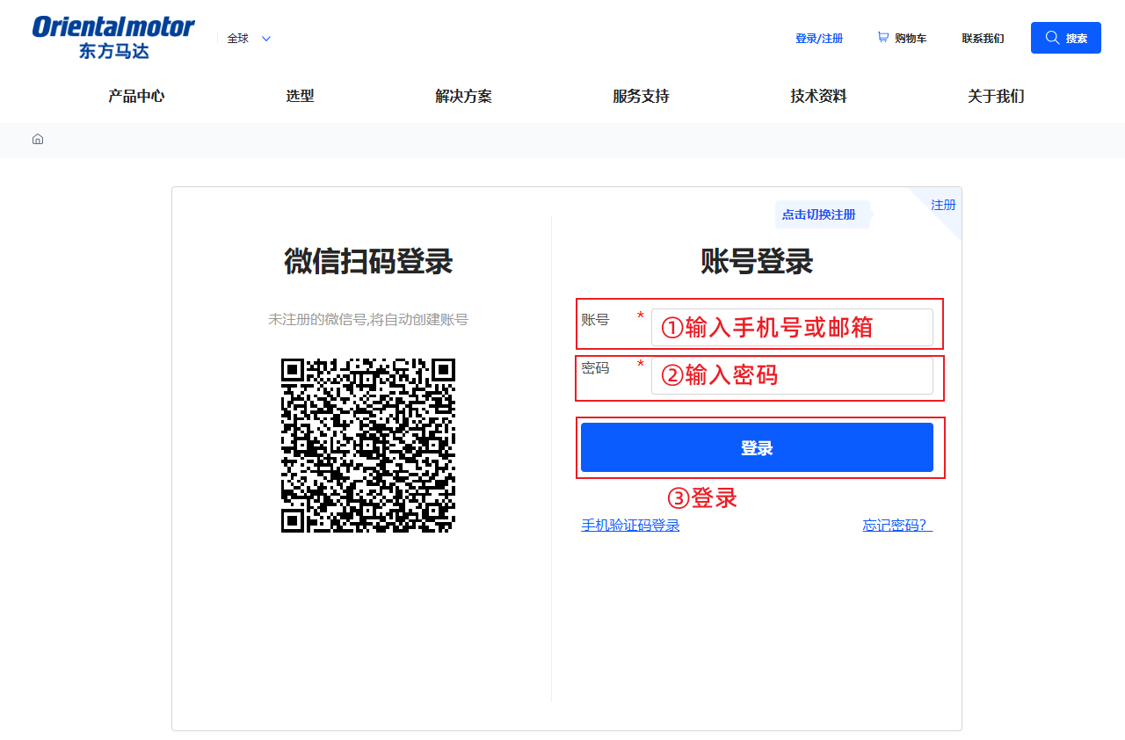Open the 全球 region dropdown
1125x740 pixels.
pyautogui.click(x=246, y=37)
